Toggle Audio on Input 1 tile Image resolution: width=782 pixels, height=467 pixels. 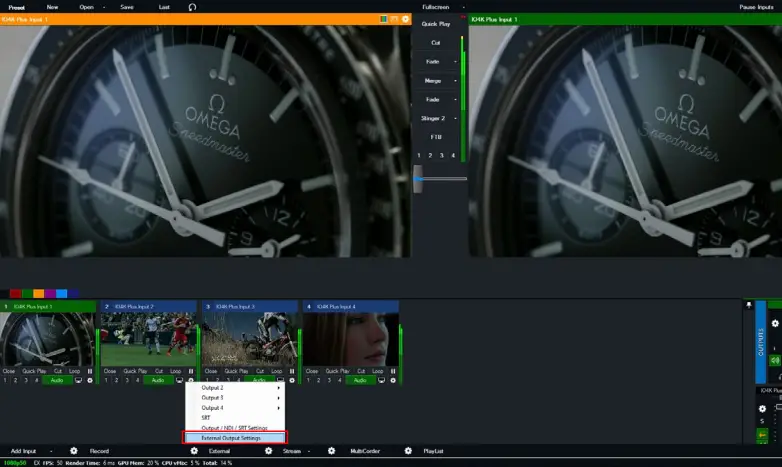(x=55, y=380)
